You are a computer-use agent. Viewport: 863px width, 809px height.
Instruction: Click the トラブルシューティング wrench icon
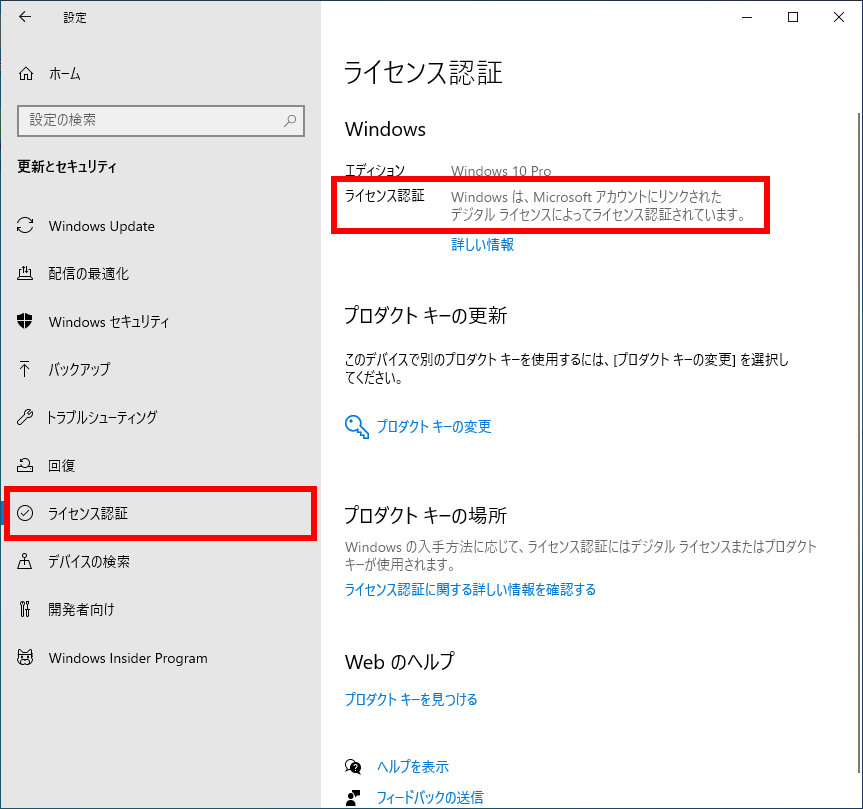click(25, 417)
